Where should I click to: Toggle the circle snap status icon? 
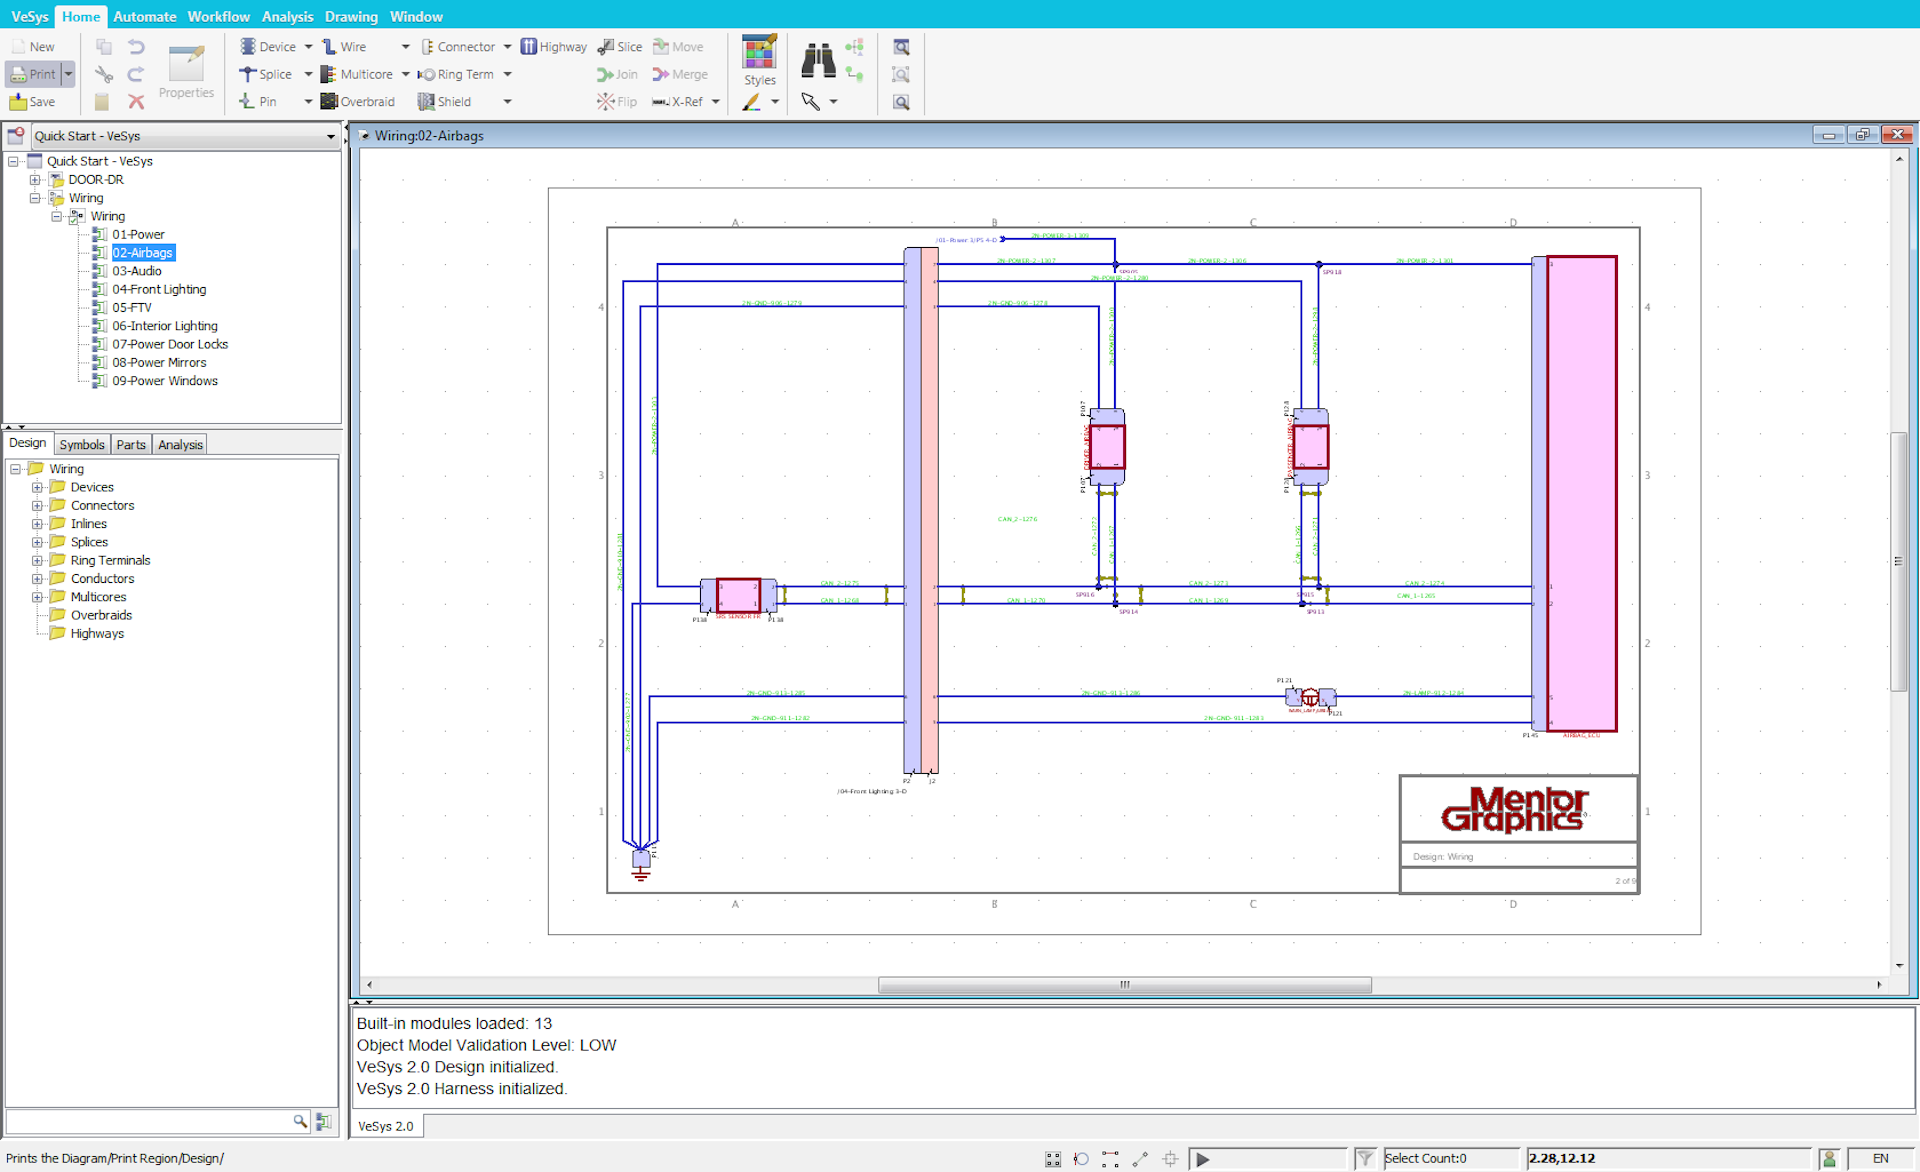(1081, 1159)
